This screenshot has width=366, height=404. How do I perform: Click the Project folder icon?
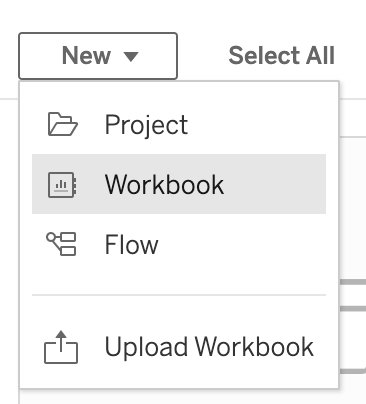63,124
